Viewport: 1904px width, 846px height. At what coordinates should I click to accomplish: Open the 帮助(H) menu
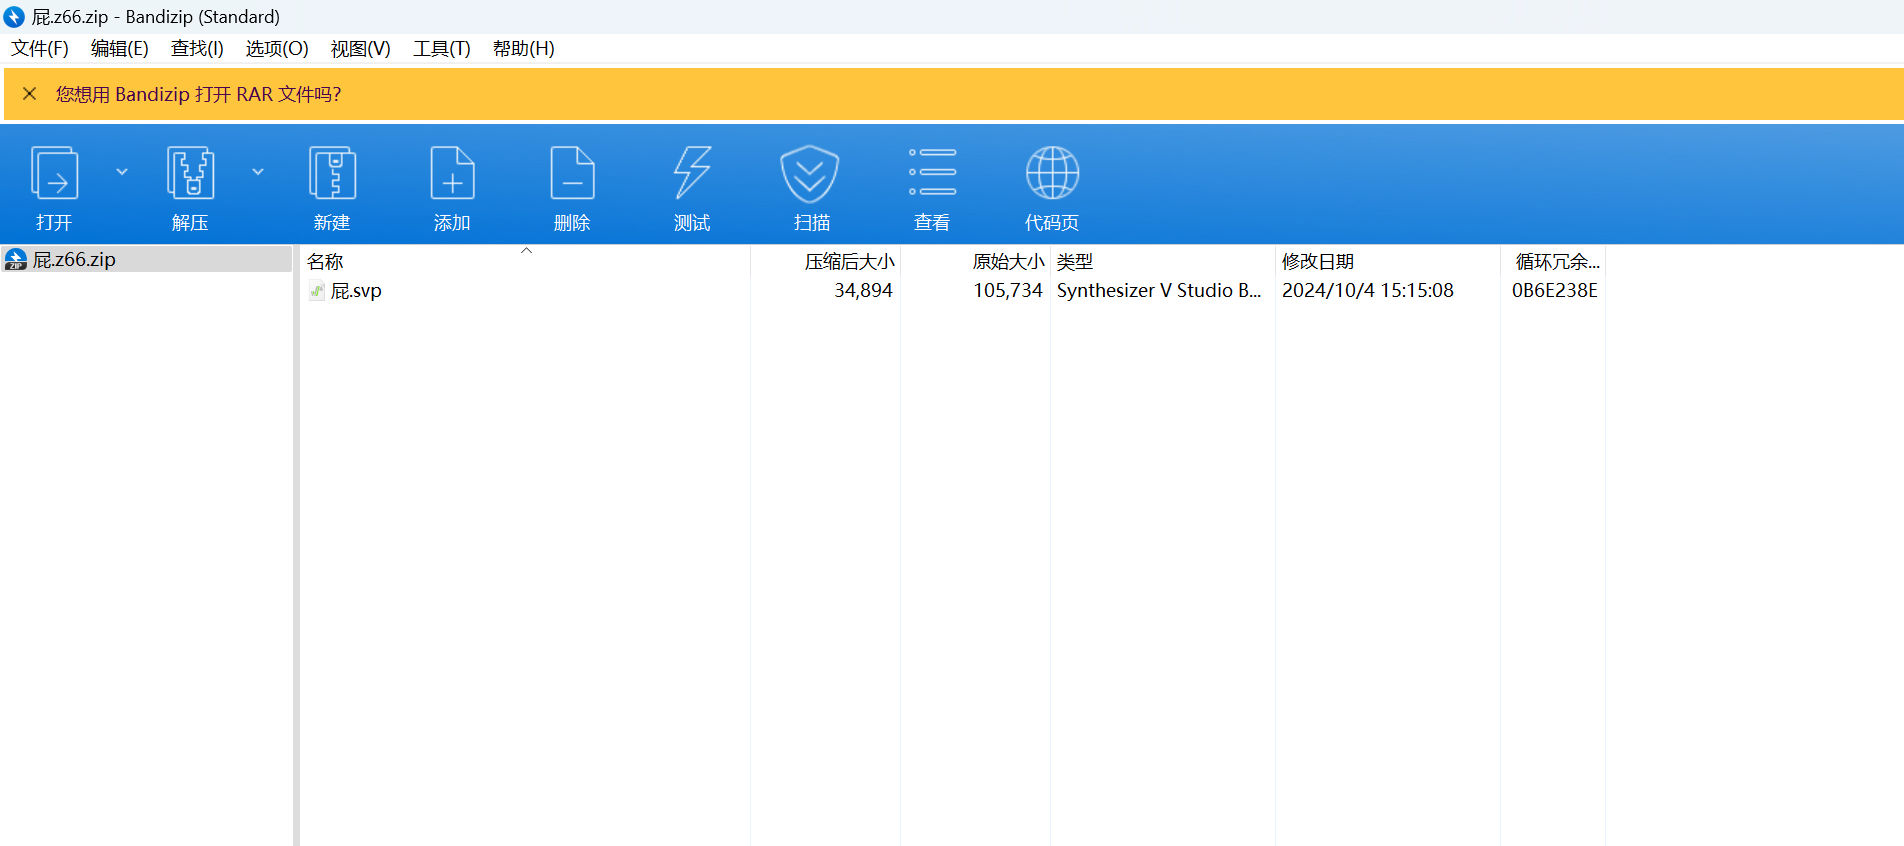tap(524, 49)
